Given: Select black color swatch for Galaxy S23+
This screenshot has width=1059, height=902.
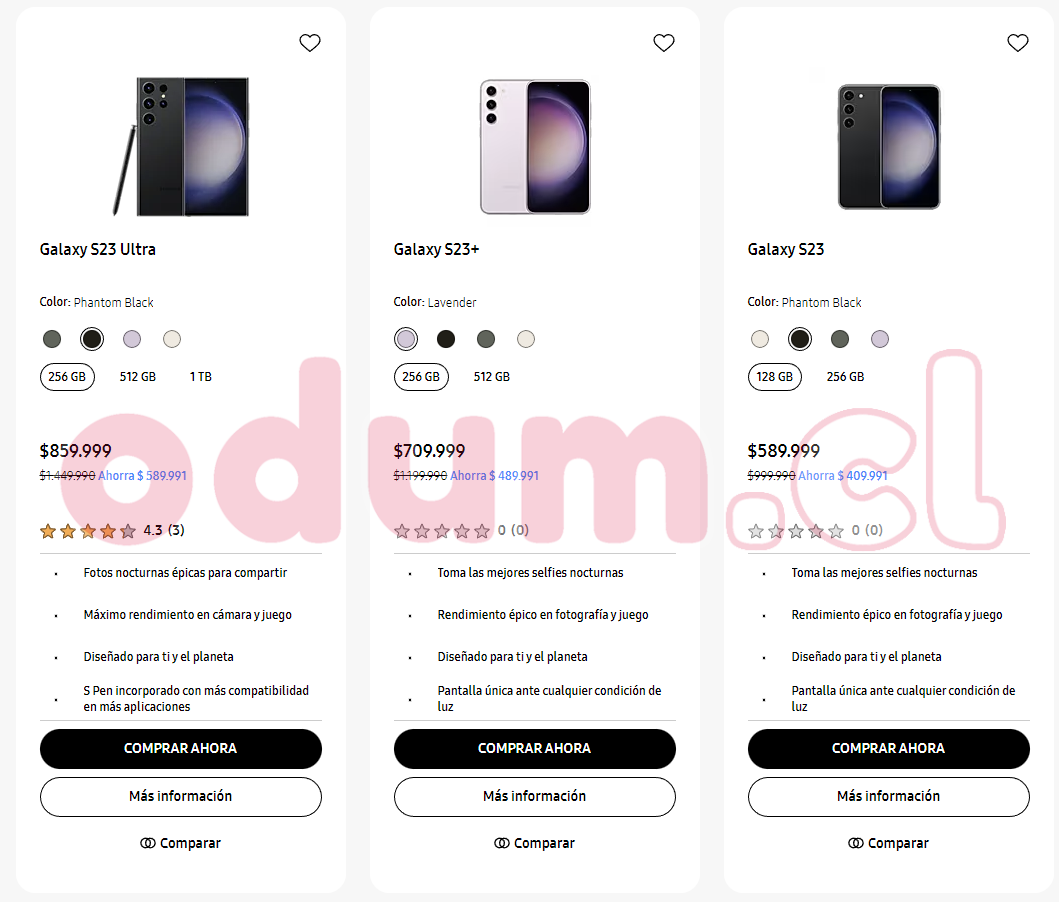Looking at the screenshot, I should coord(446,339).
